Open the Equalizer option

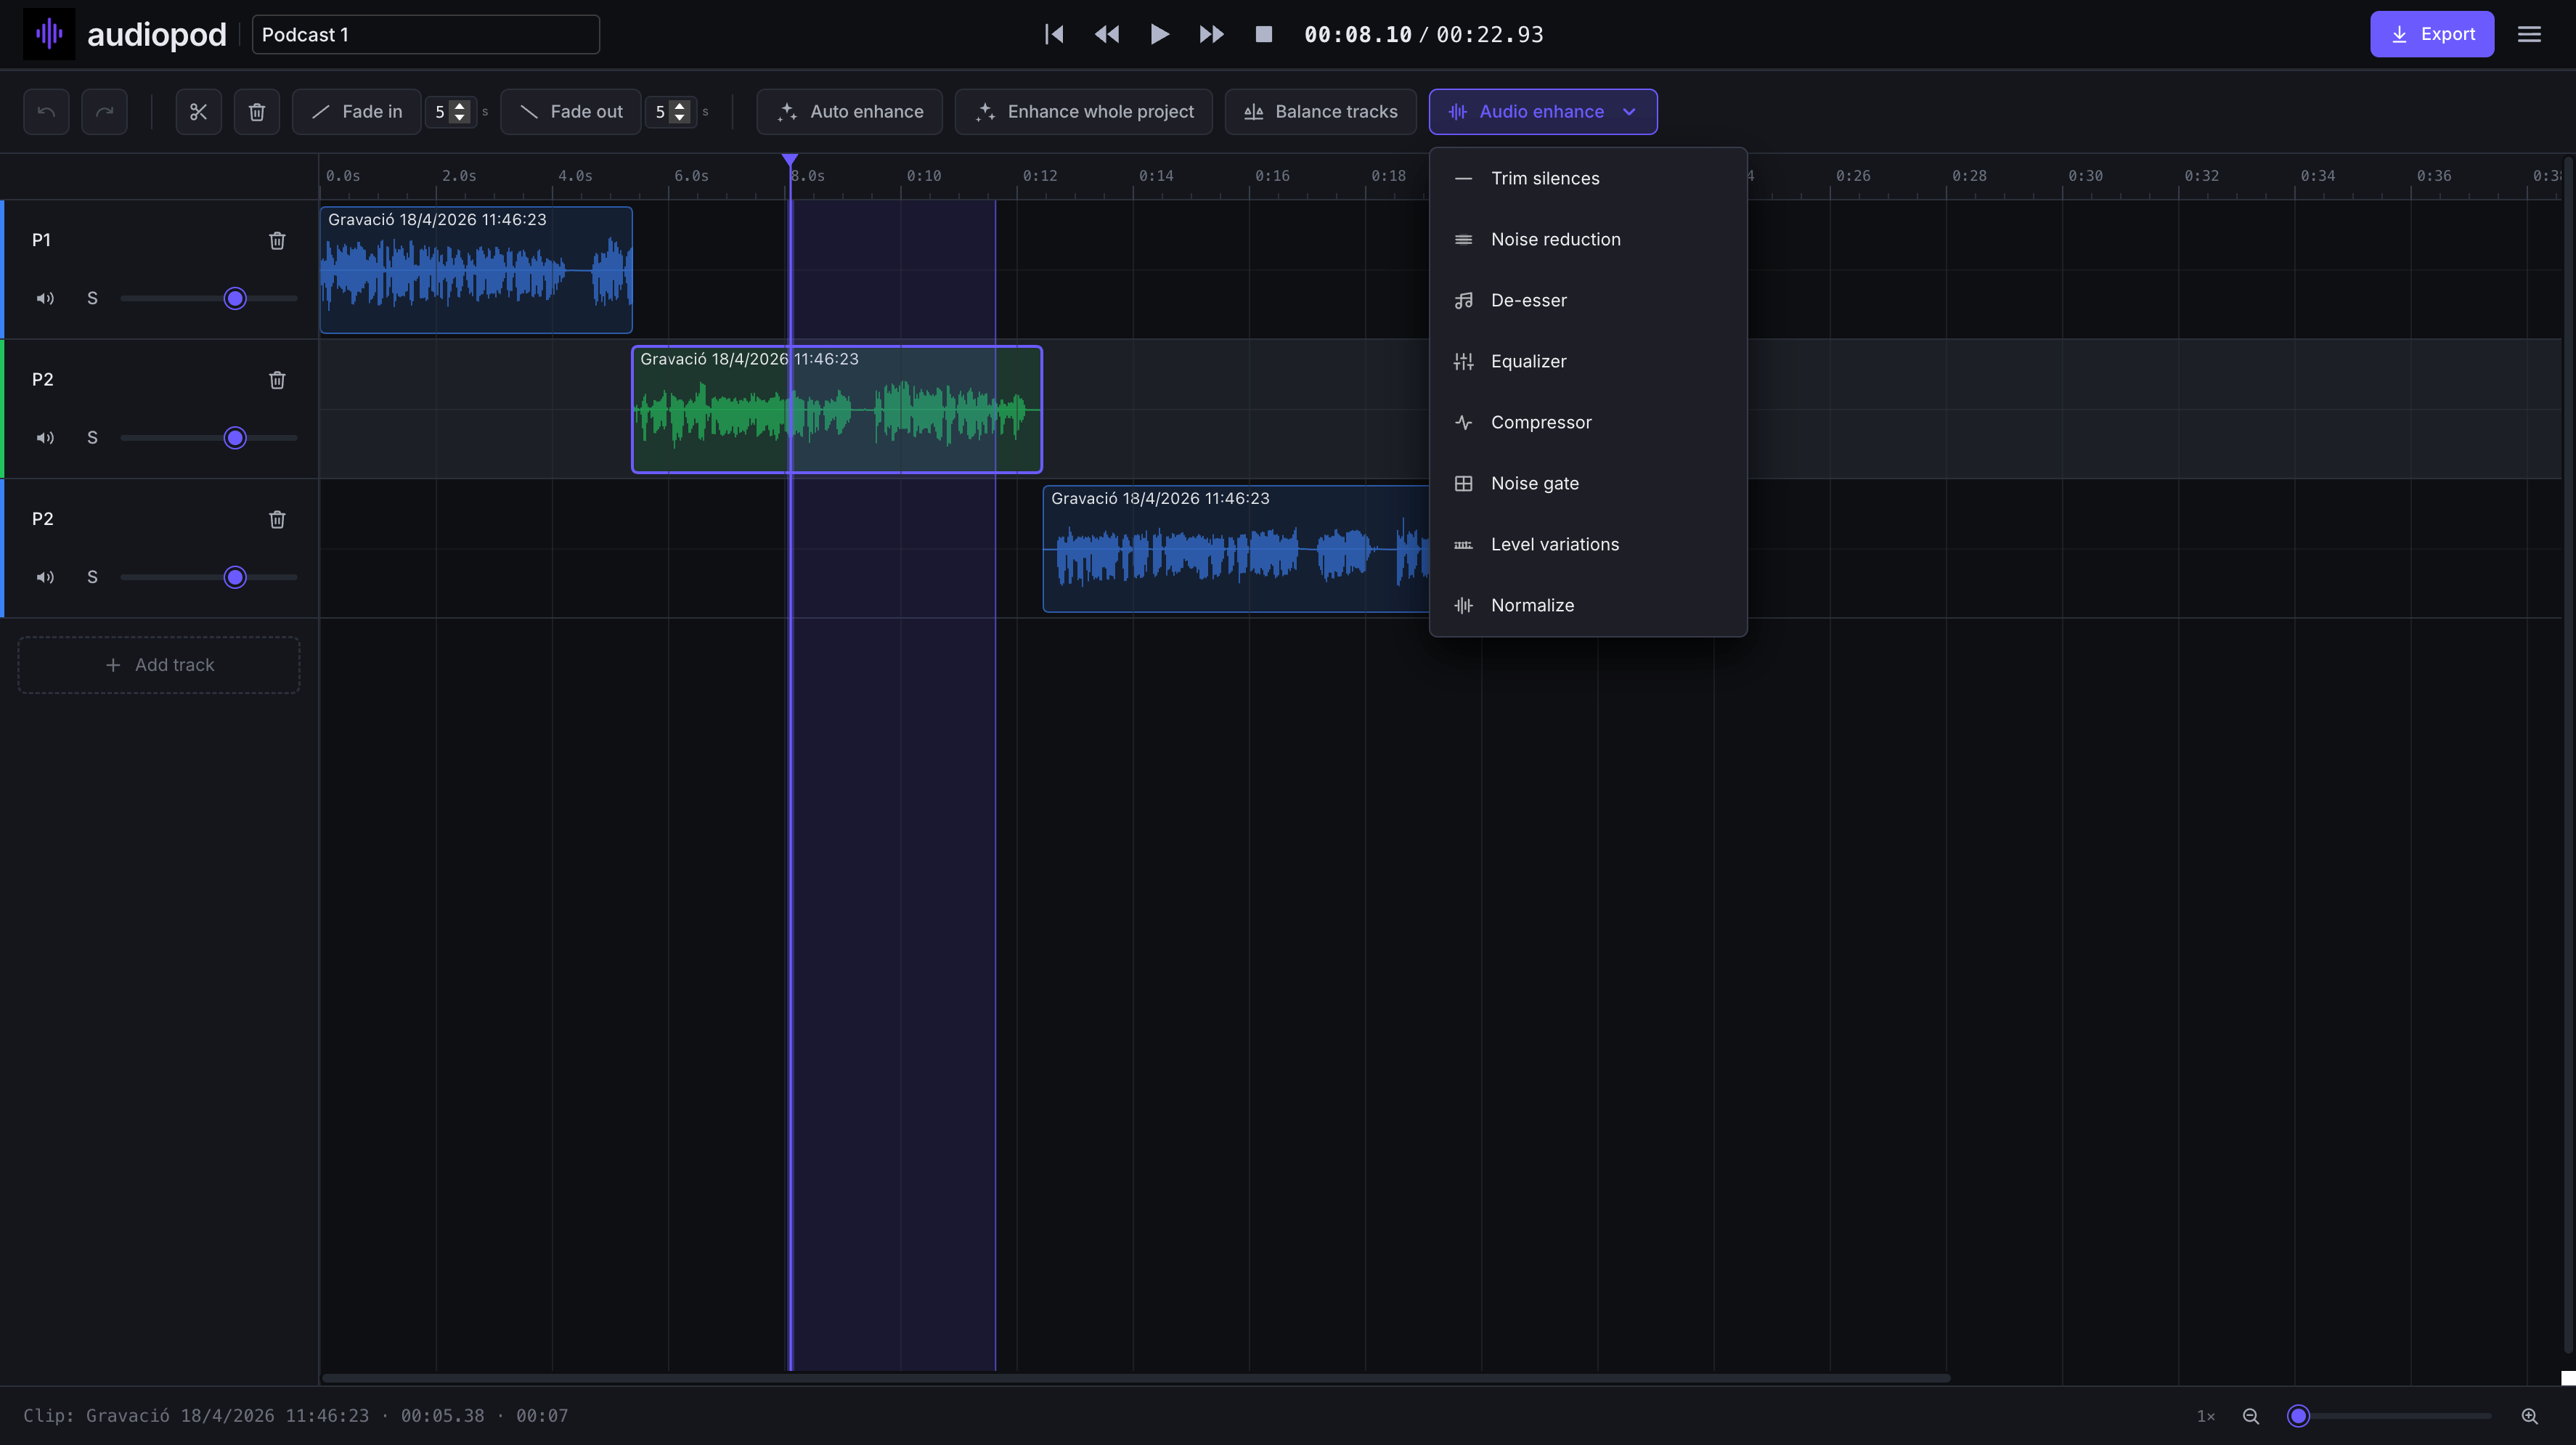1588,361
